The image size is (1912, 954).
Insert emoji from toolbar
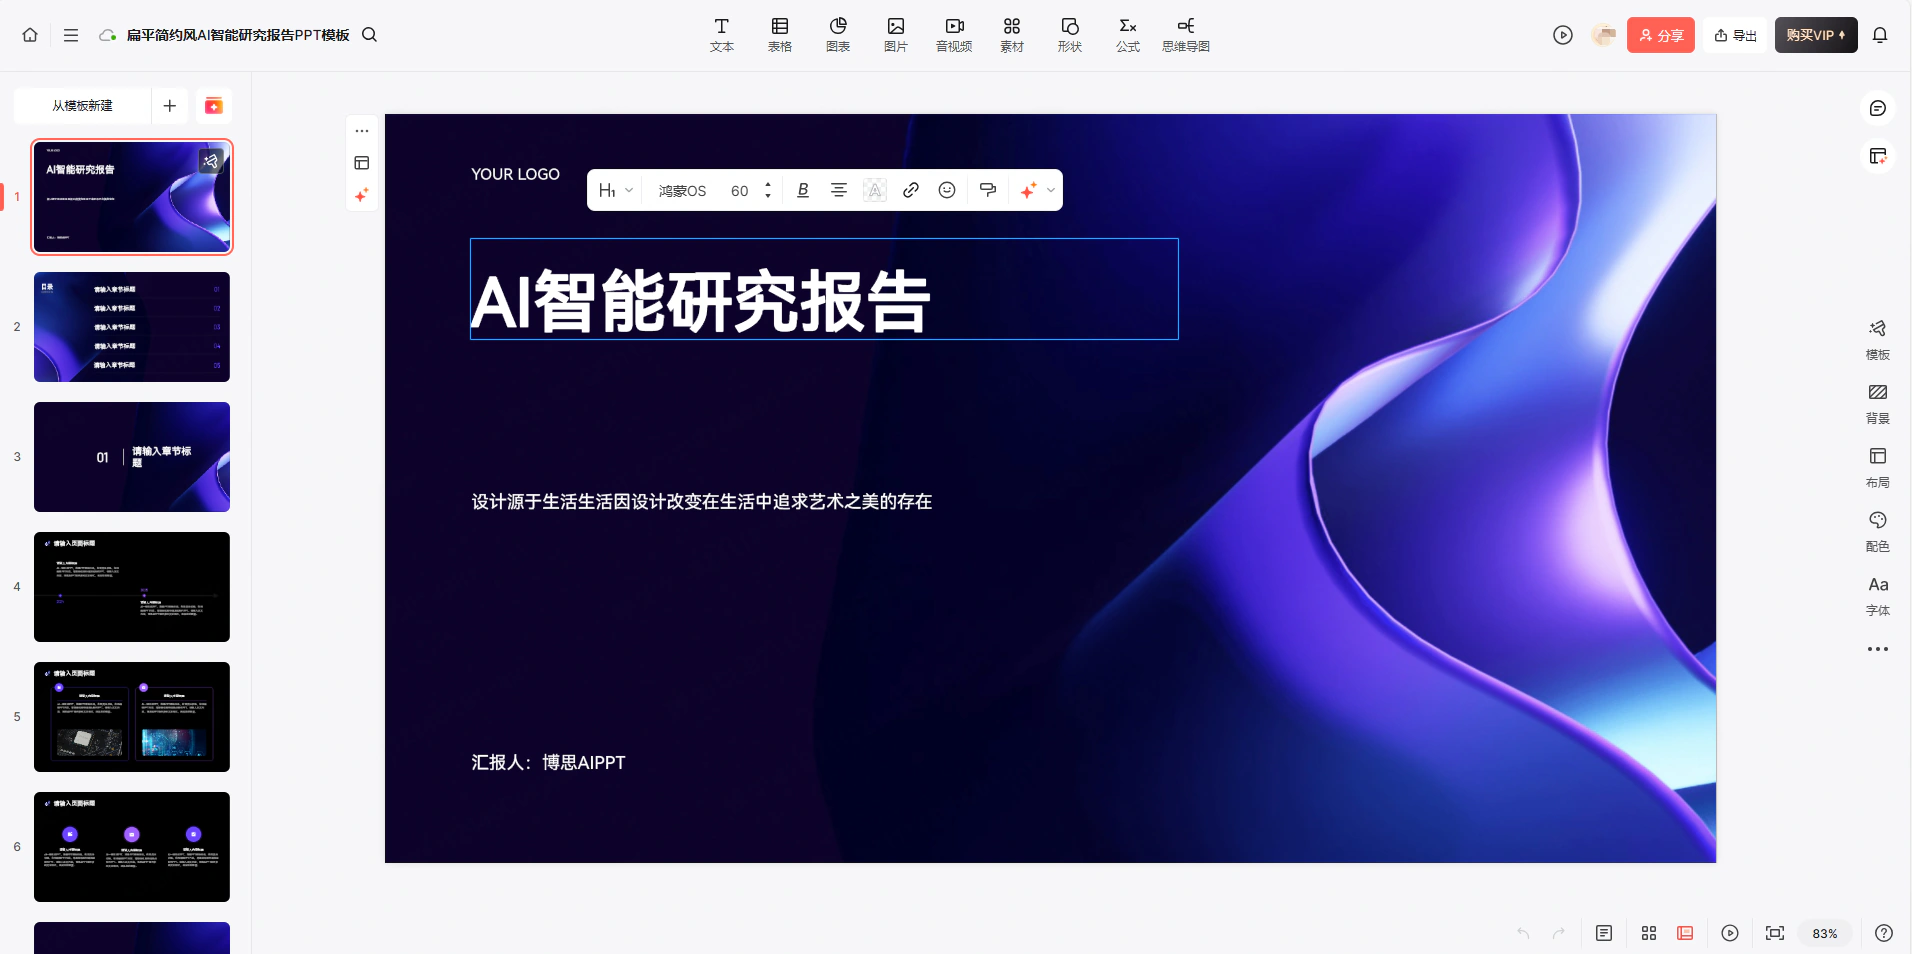[947, 190]
